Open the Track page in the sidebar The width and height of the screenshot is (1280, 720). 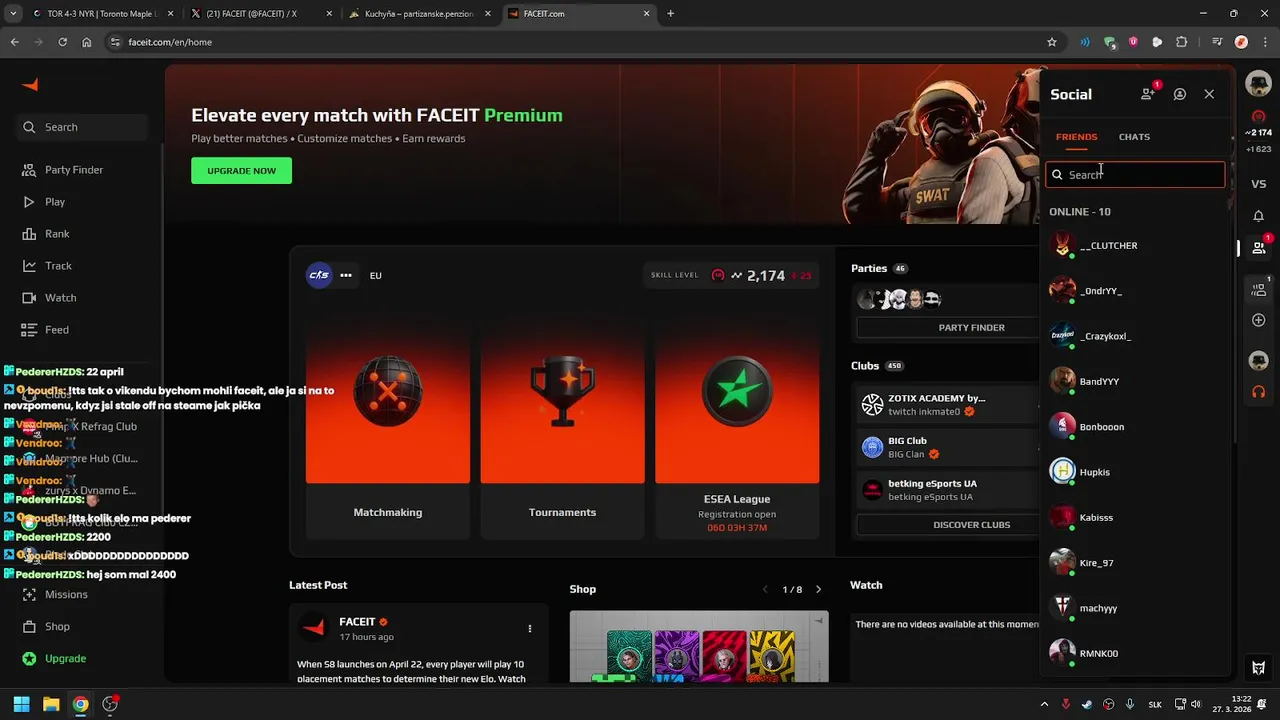[x=47, y=266]
